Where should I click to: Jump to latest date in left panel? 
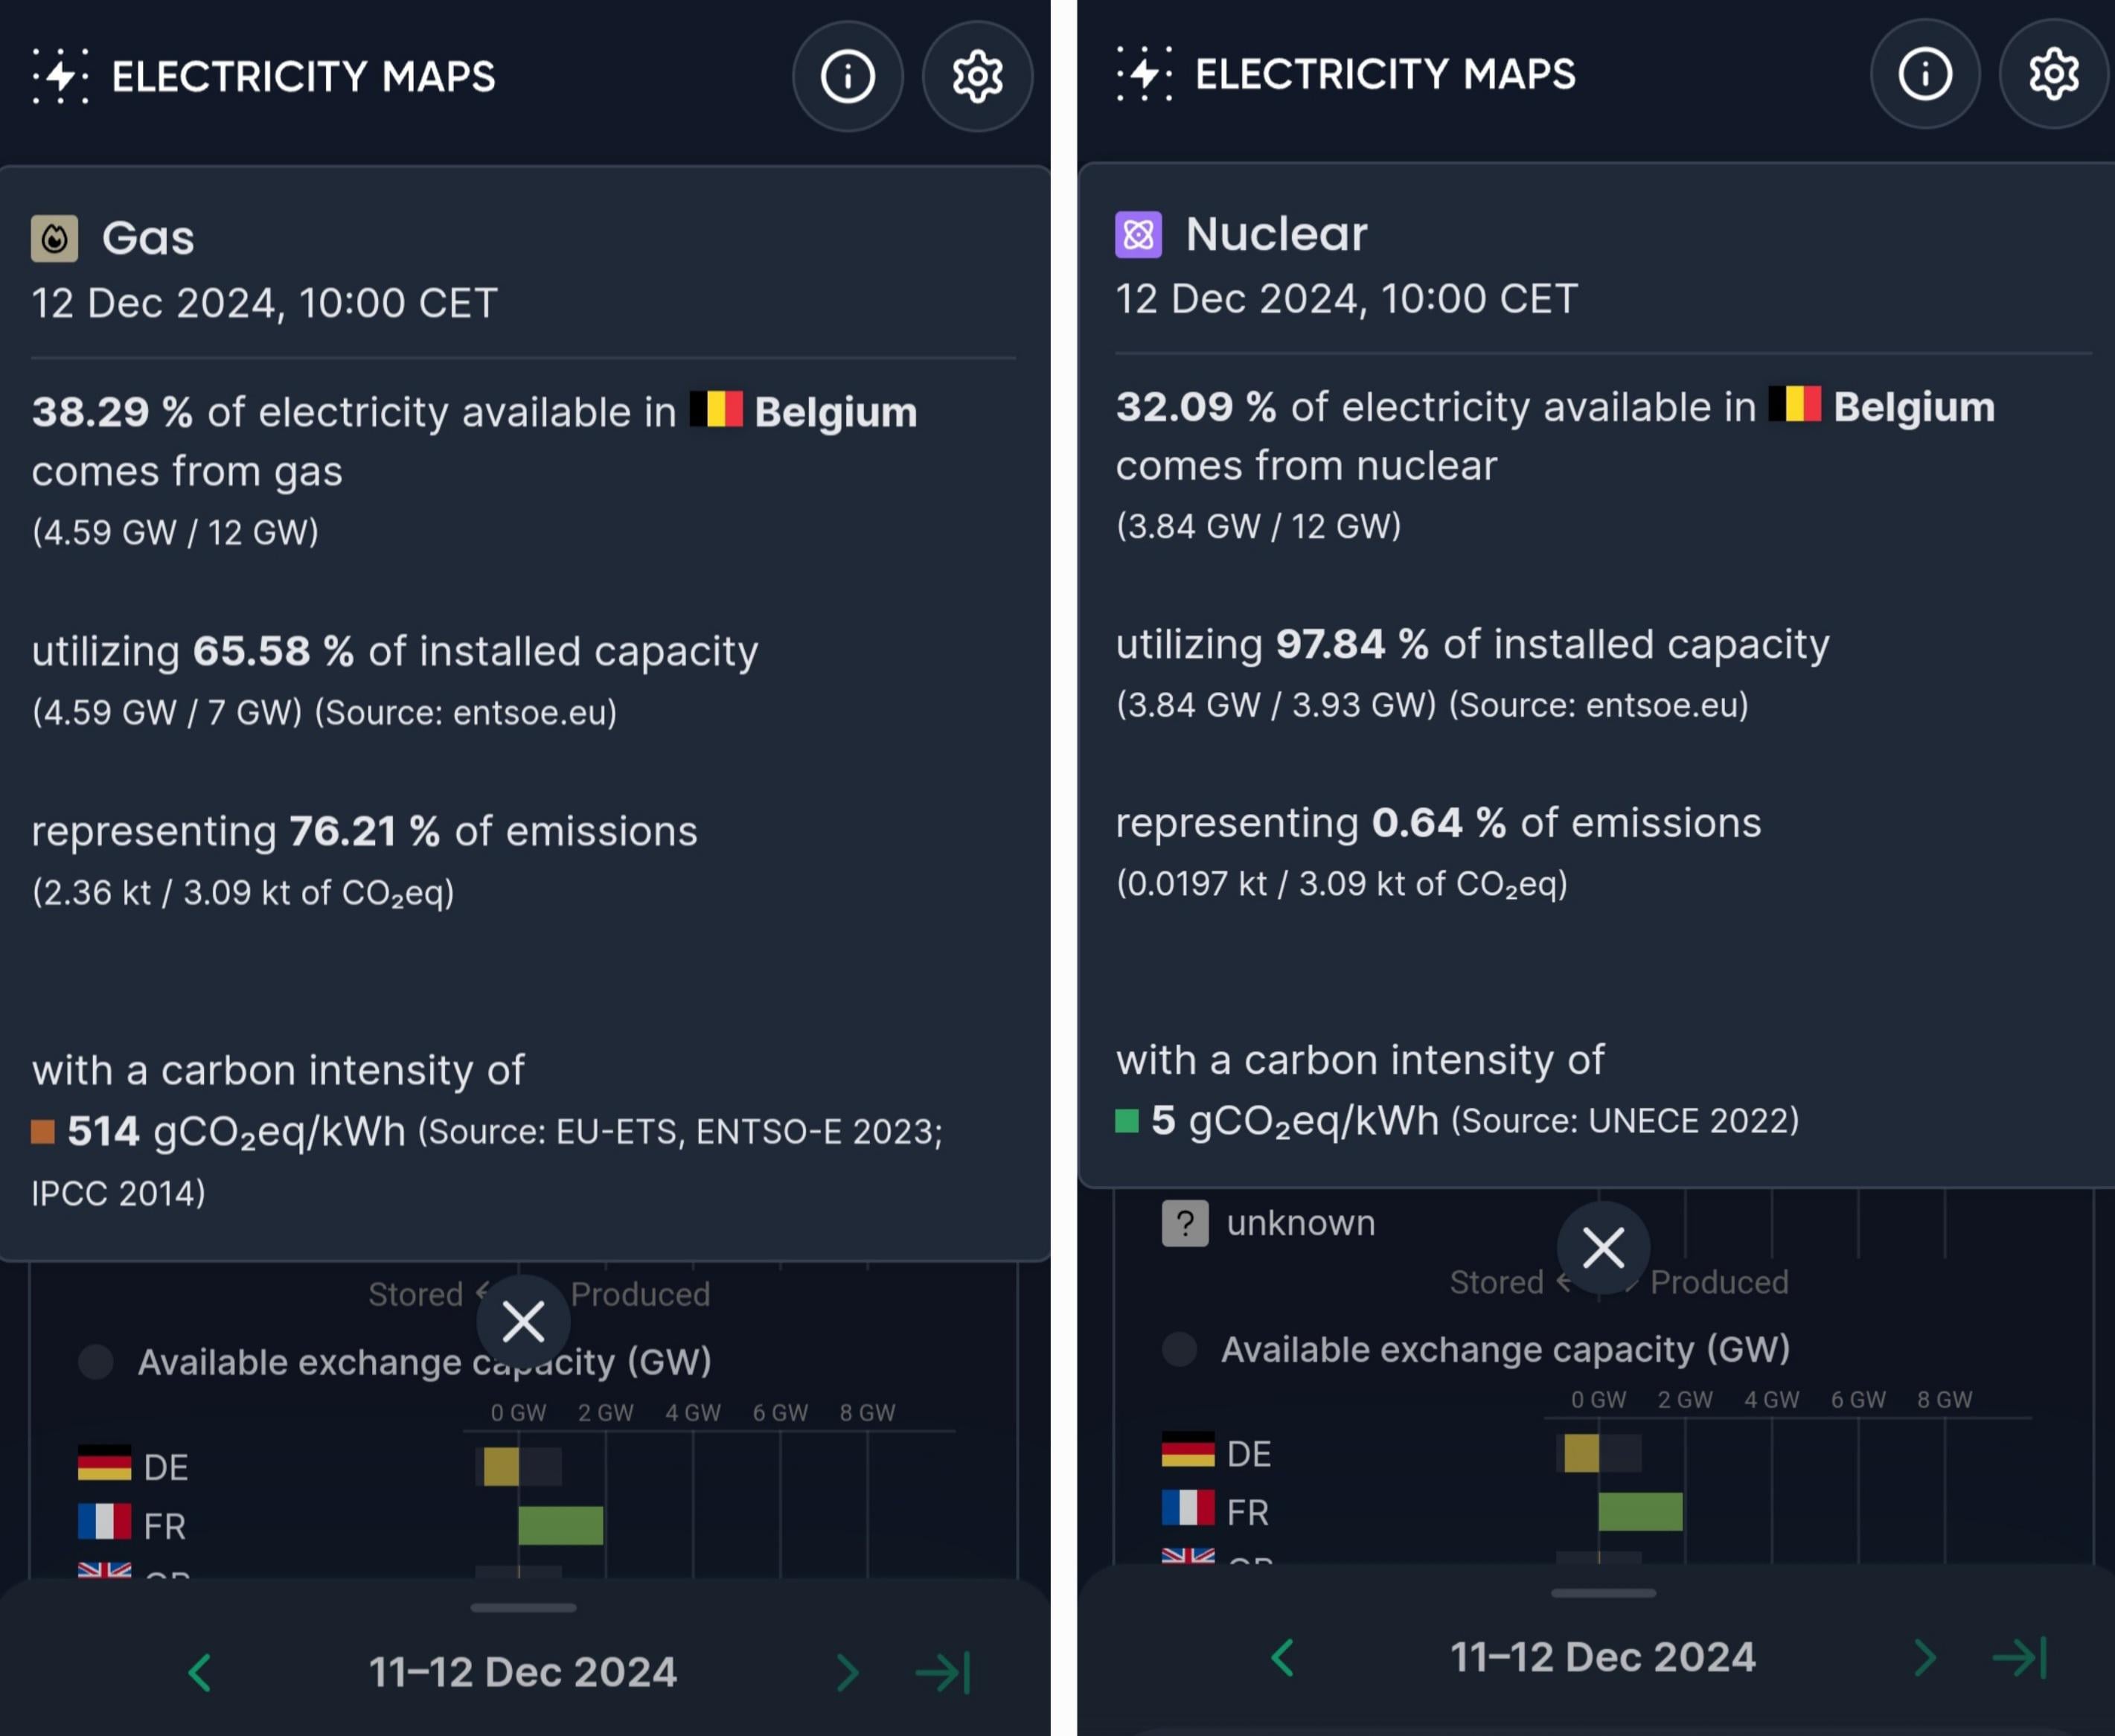943,1672
